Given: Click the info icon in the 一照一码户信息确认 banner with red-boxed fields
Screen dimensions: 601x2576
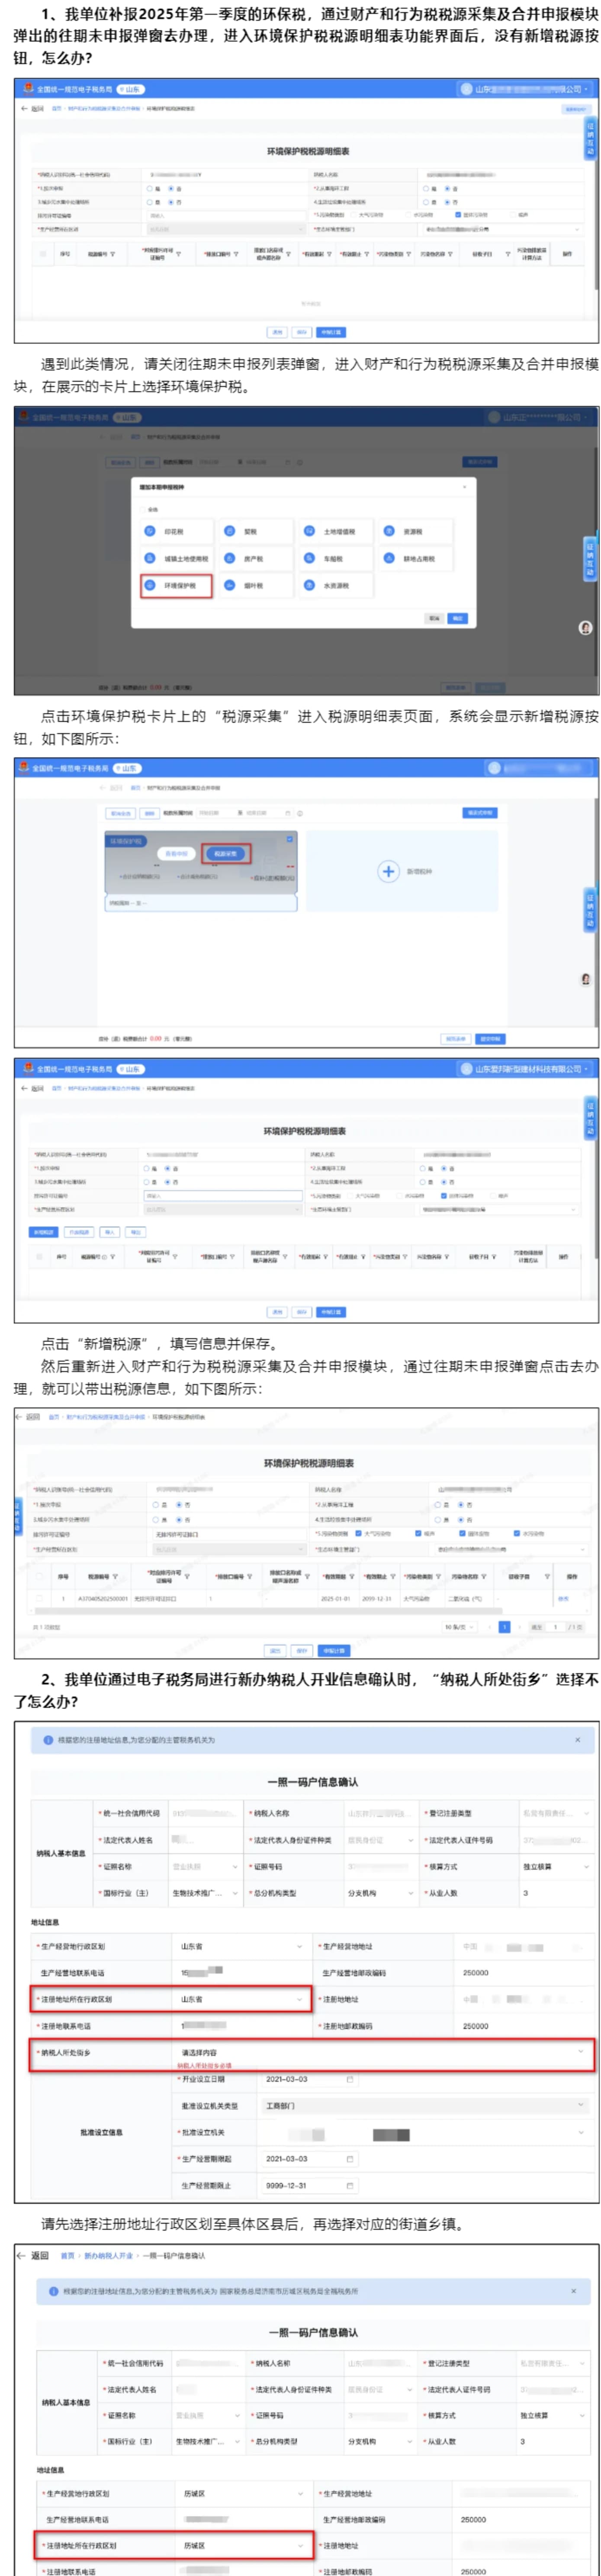Looking at the screenshot, I should [48, 1740].
